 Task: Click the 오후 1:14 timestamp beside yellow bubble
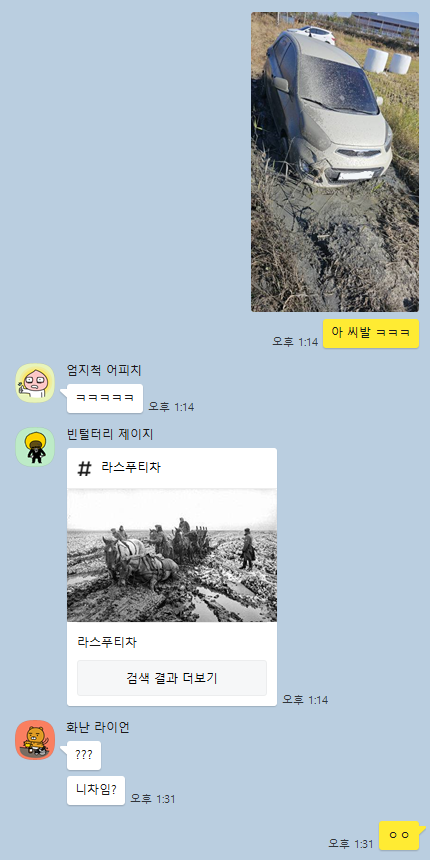click(x=295, y=342)
